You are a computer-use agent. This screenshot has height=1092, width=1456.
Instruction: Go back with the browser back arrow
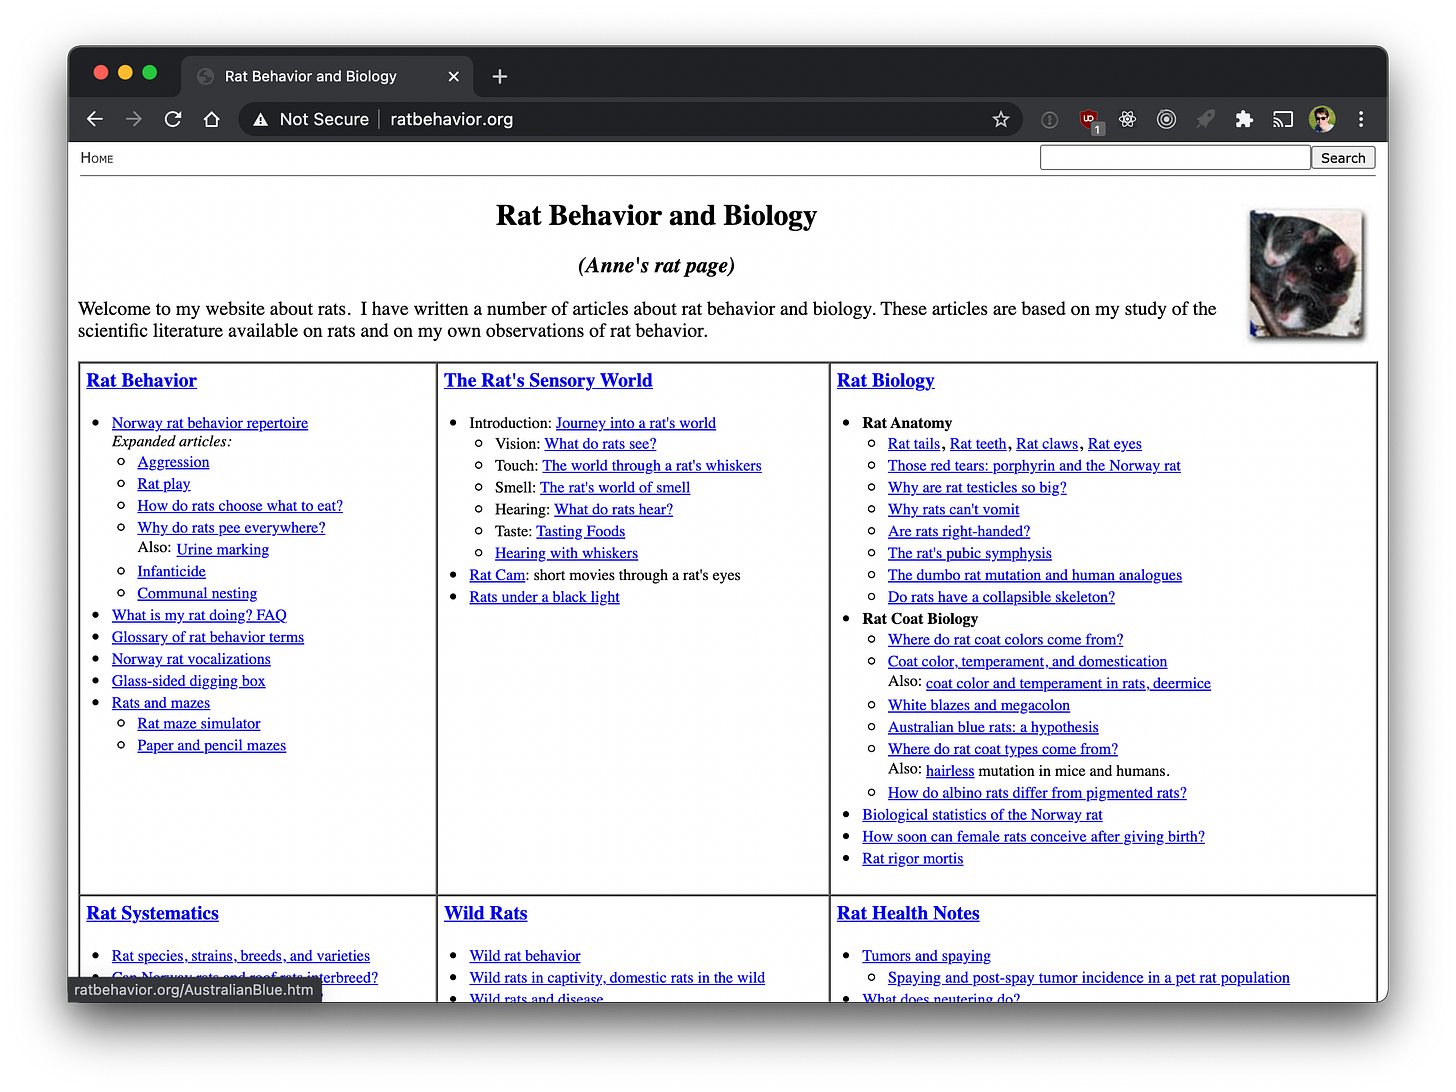[x=95, y=119]
